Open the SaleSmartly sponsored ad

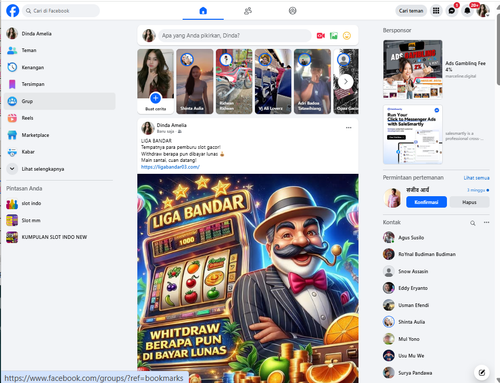[436, 134]
